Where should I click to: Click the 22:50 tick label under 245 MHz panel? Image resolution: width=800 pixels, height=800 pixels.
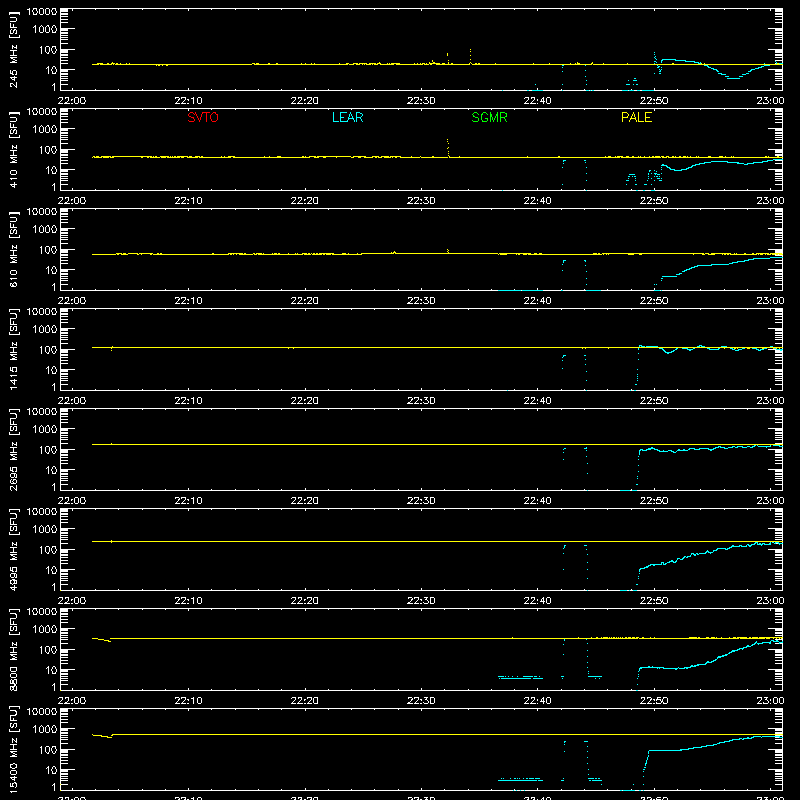pos(654,101)
